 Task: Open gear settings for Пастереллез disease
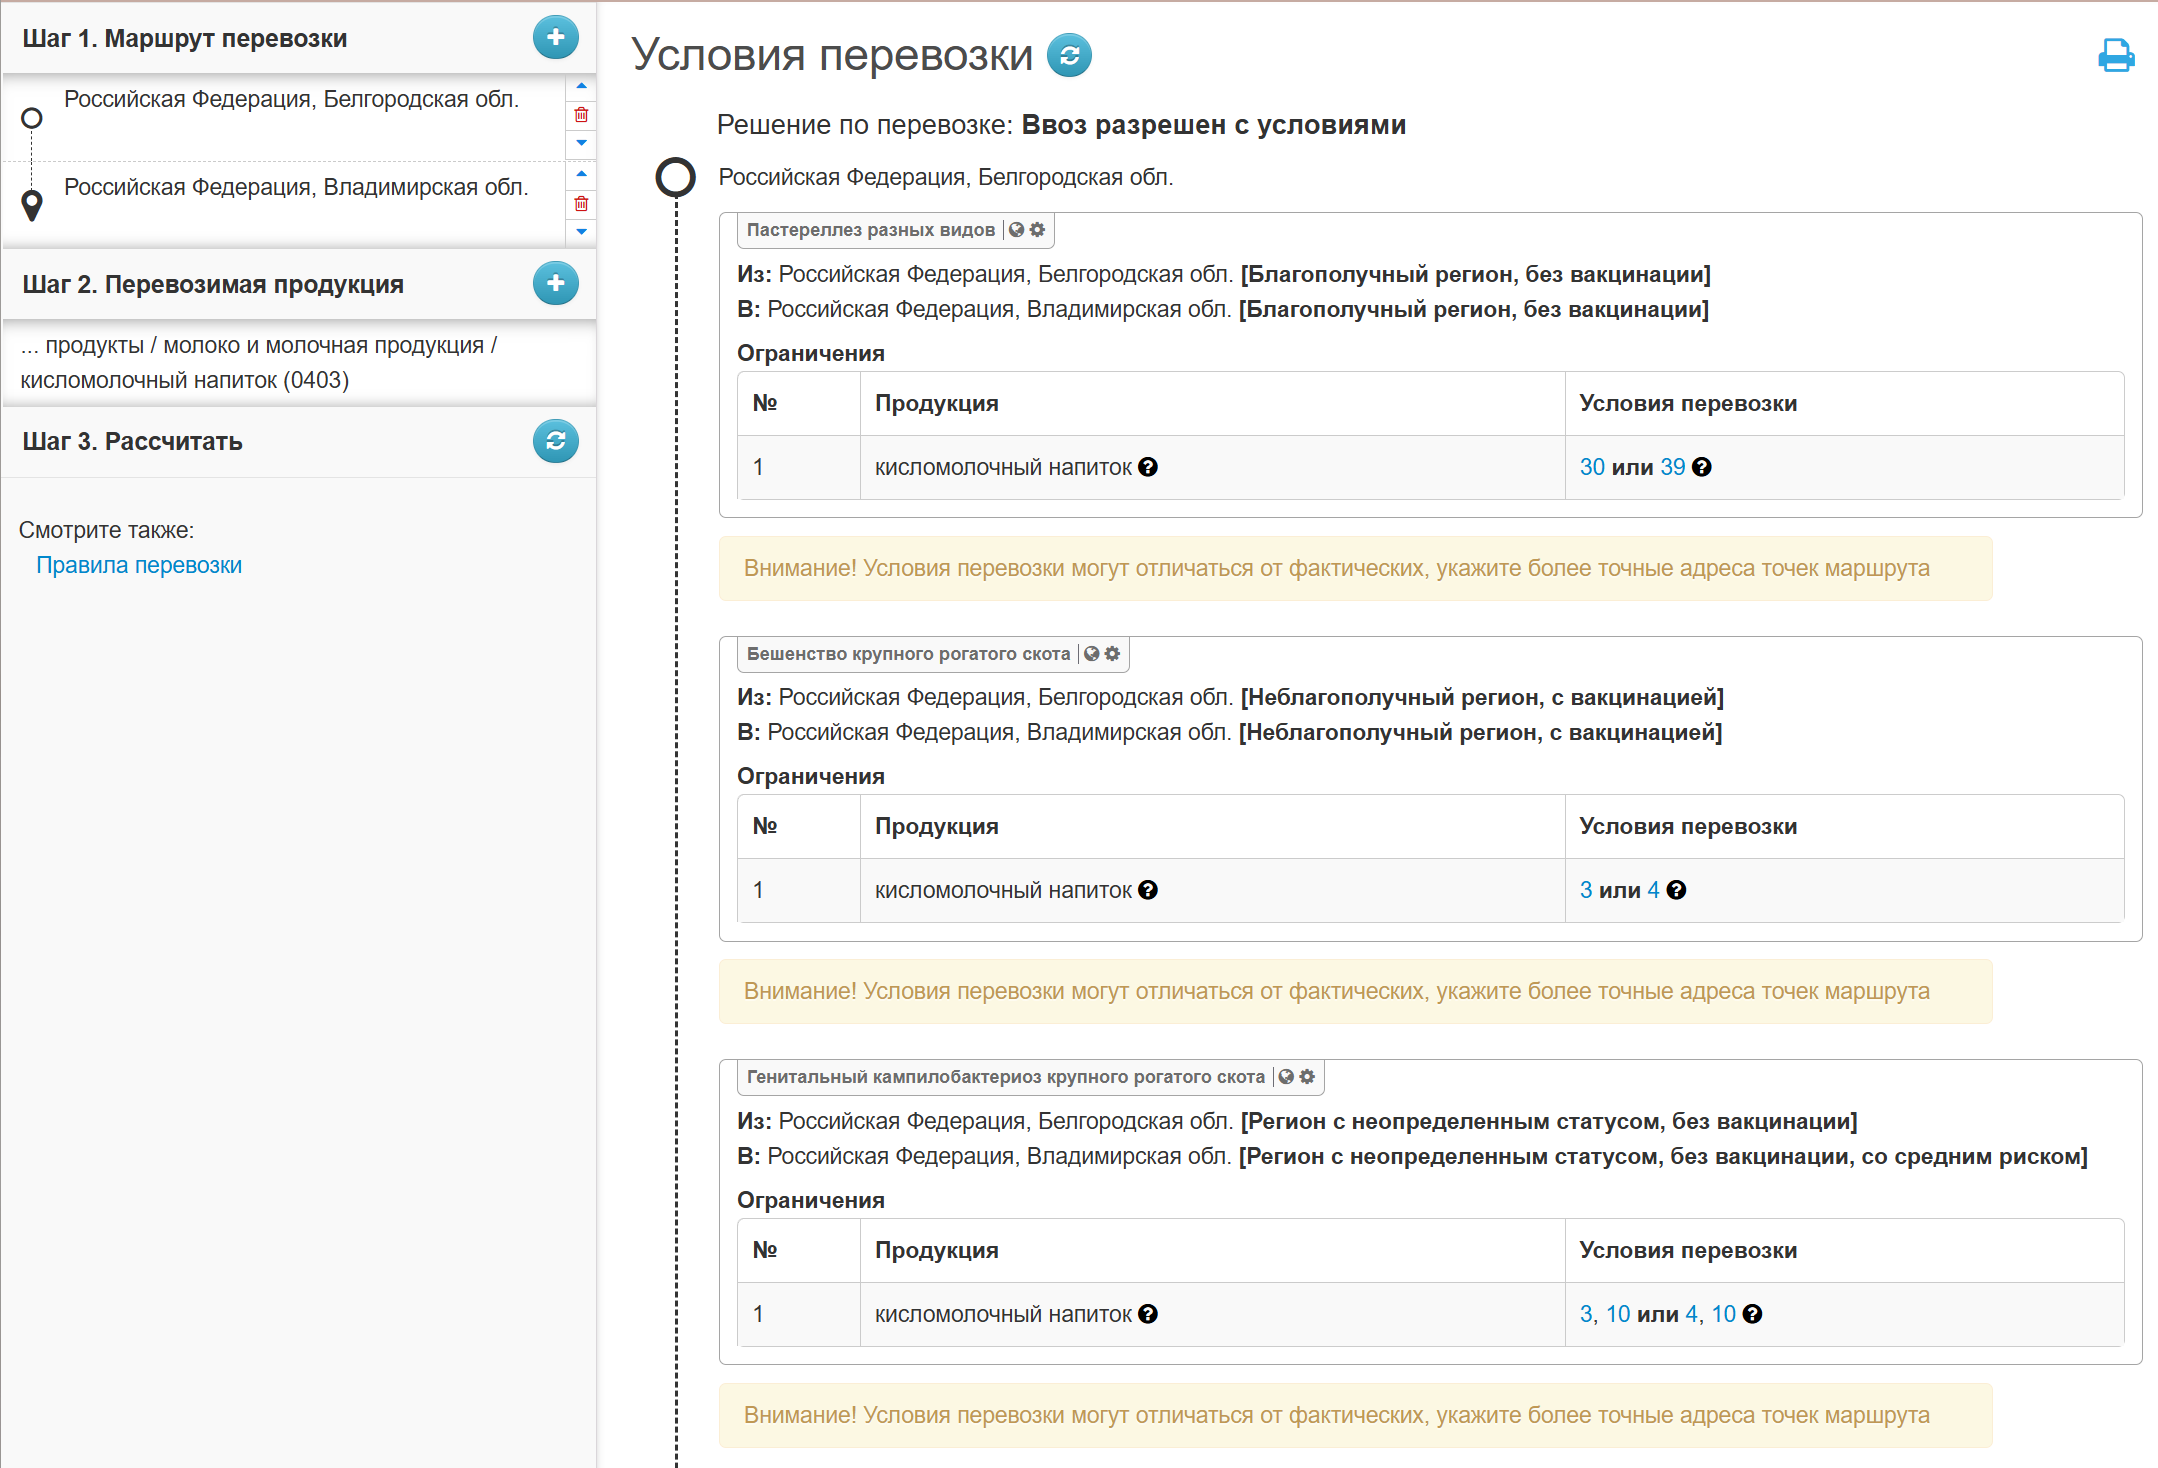point(1038,230)
